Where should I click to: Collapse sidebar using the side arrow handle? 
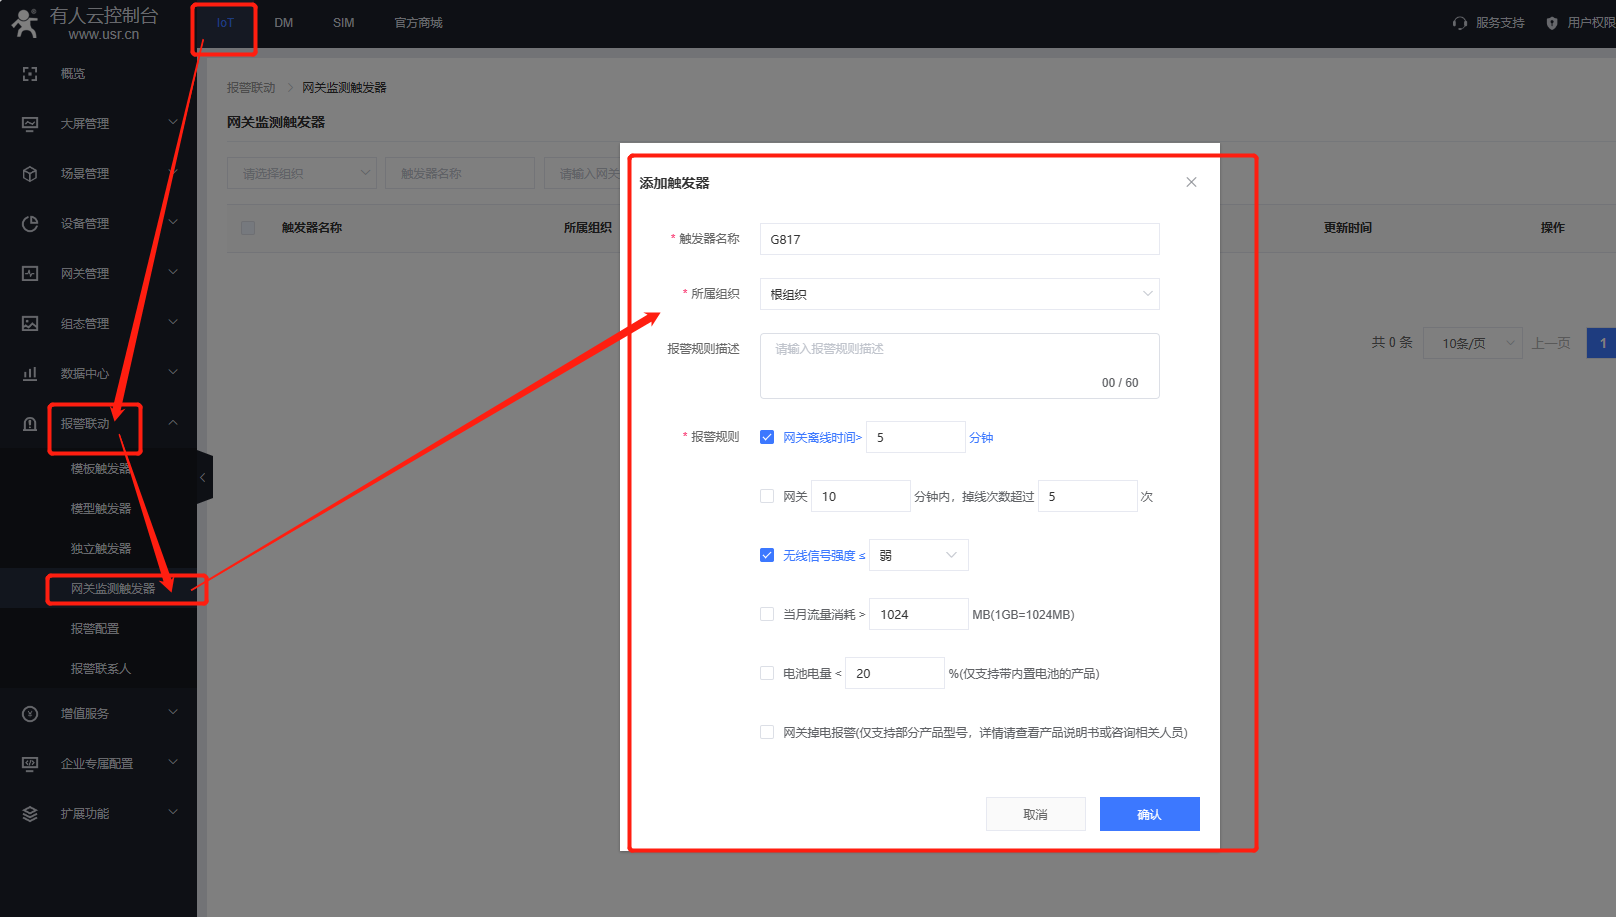point(203,478)
